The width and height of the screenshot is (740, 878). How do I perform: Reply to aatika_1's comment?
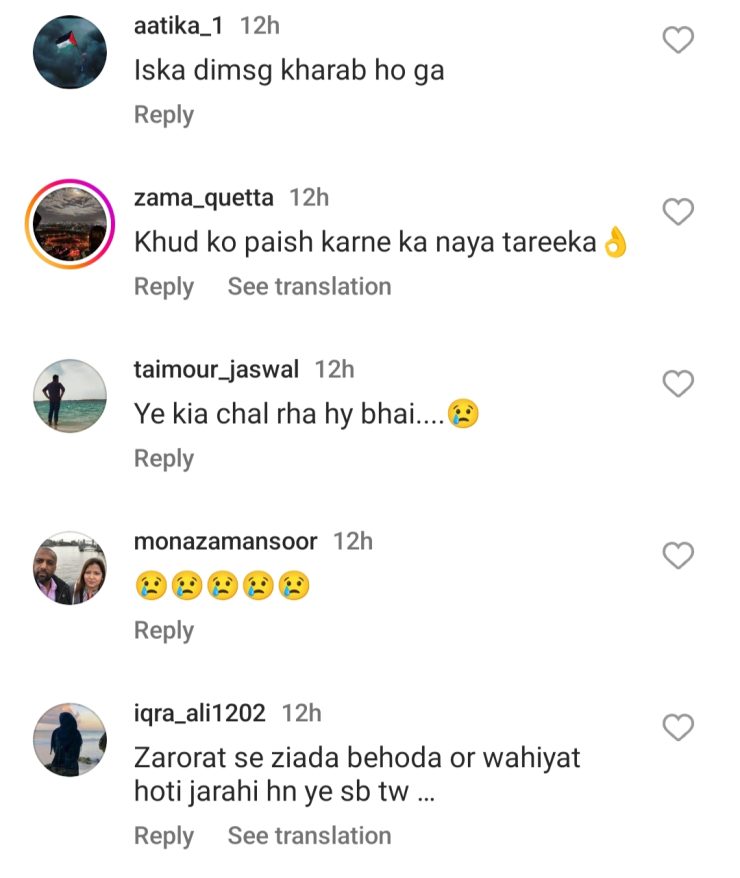click(x=163, y=115)
